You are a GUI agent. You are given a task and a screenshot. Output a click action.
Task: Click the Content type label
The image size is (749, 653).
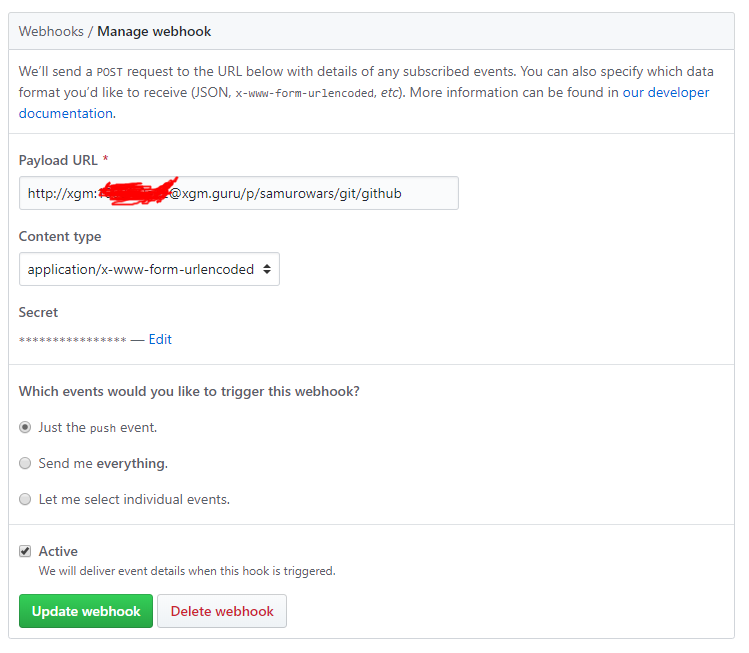tap(60, 236)
